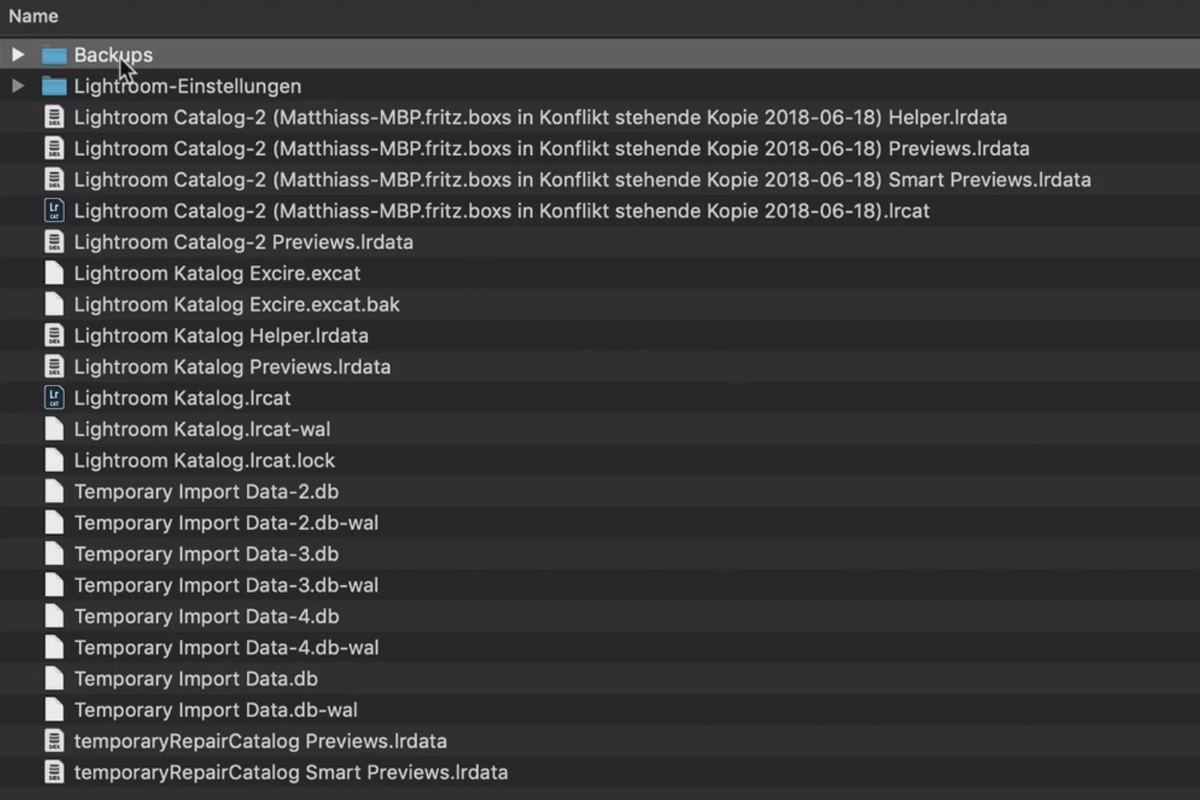
Task: Click the Lr icon of conflict copy .lrcat
Action: pos(54,211)
